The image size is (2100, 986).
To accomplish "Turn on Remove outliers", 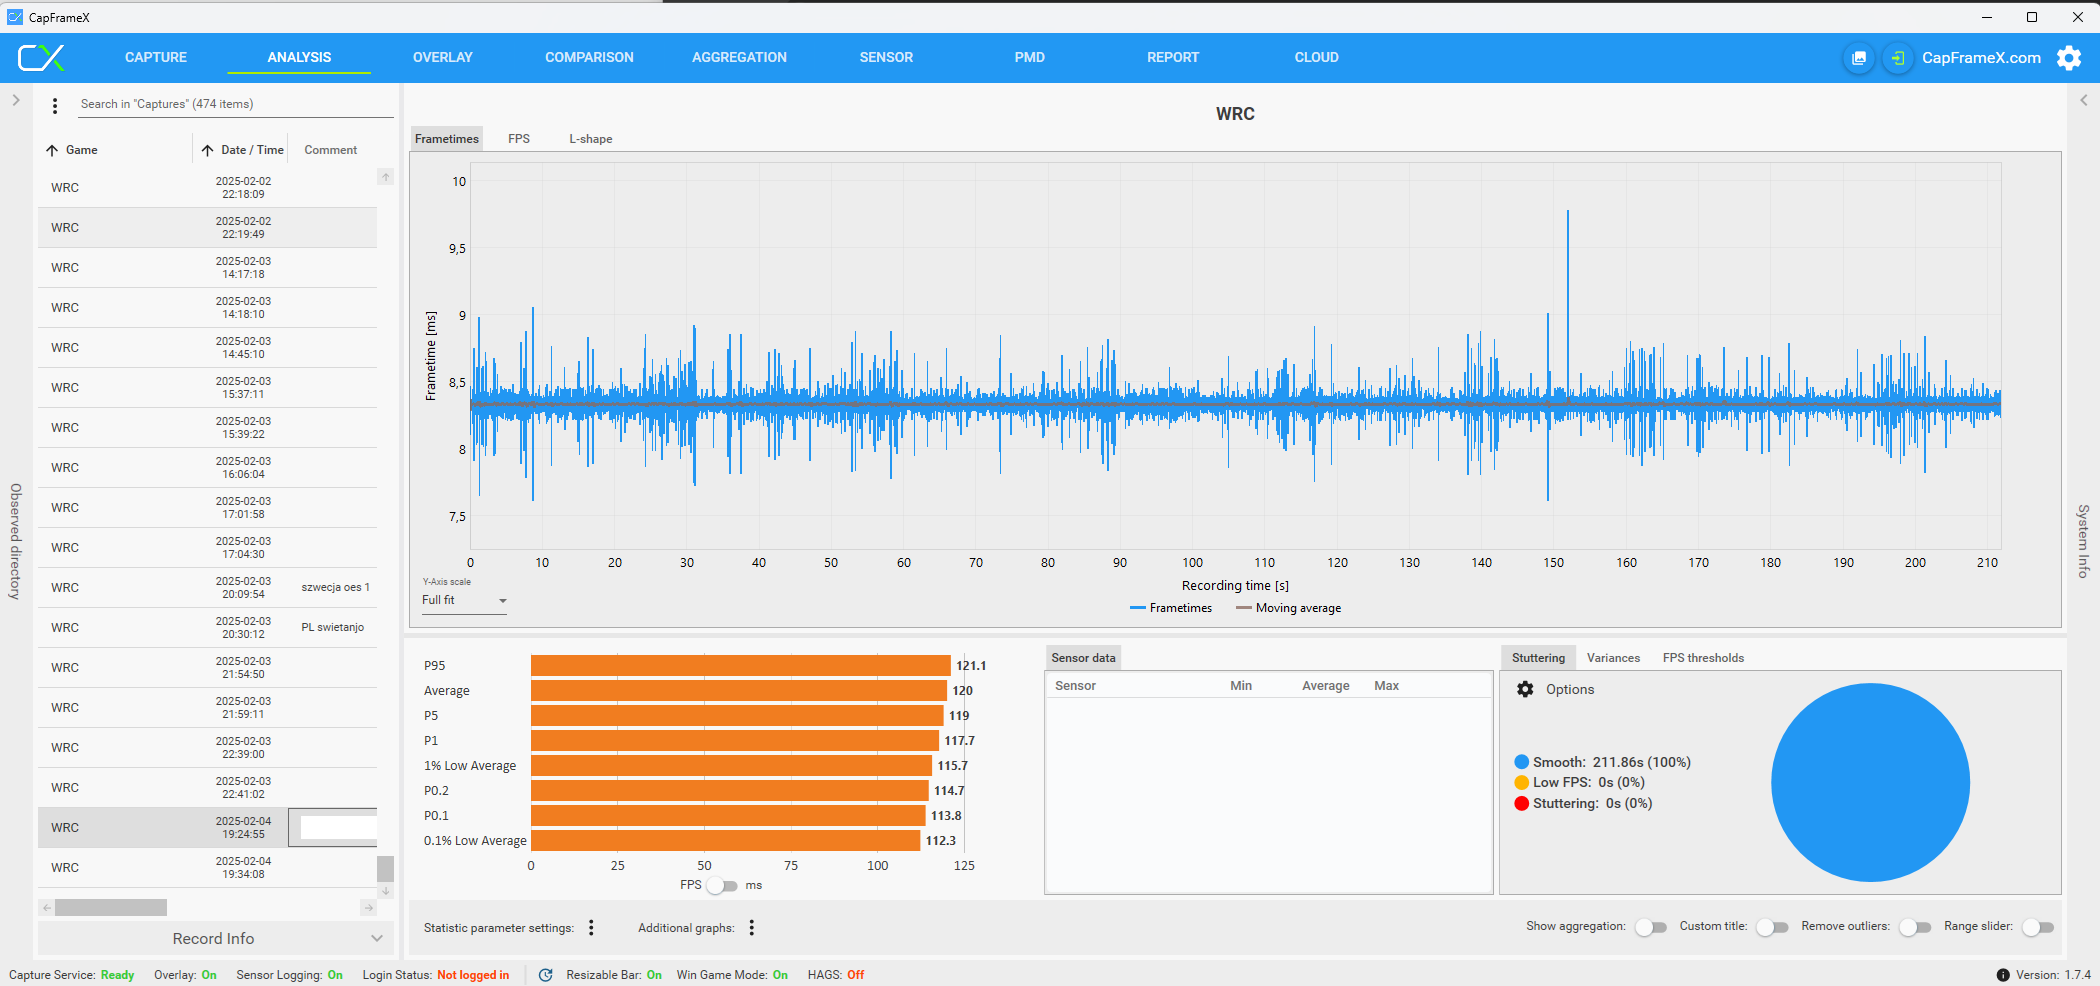I will click(x=1915, y=927).
